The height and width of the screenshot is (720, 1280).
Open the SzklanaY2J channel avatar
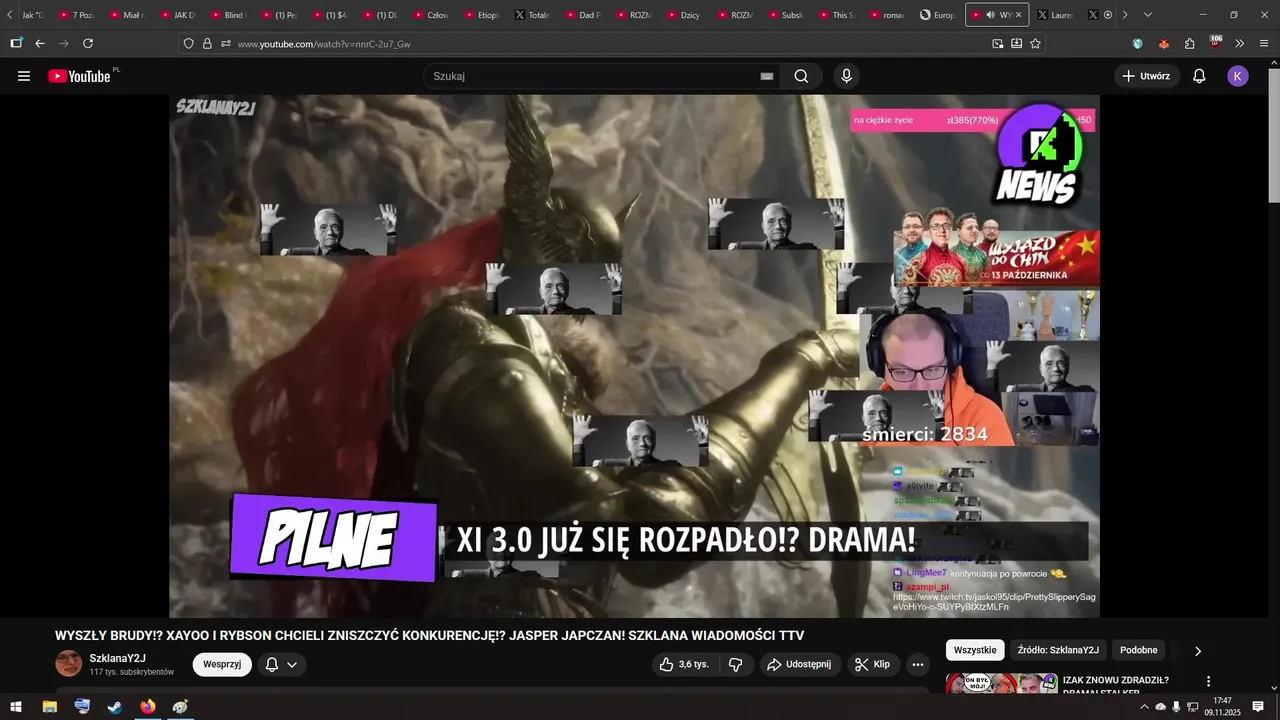click(x=69, y=664)
